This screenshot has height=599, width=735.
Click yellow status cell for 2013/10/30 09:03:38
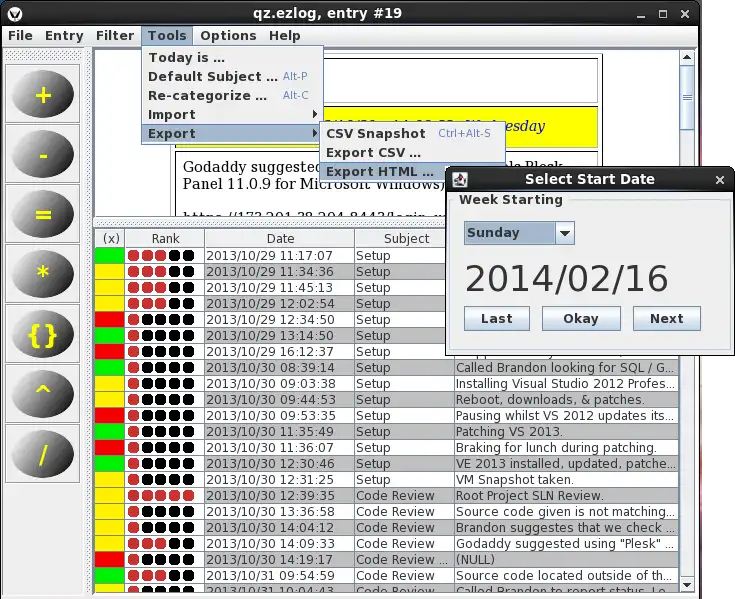(x=110, y=383)
